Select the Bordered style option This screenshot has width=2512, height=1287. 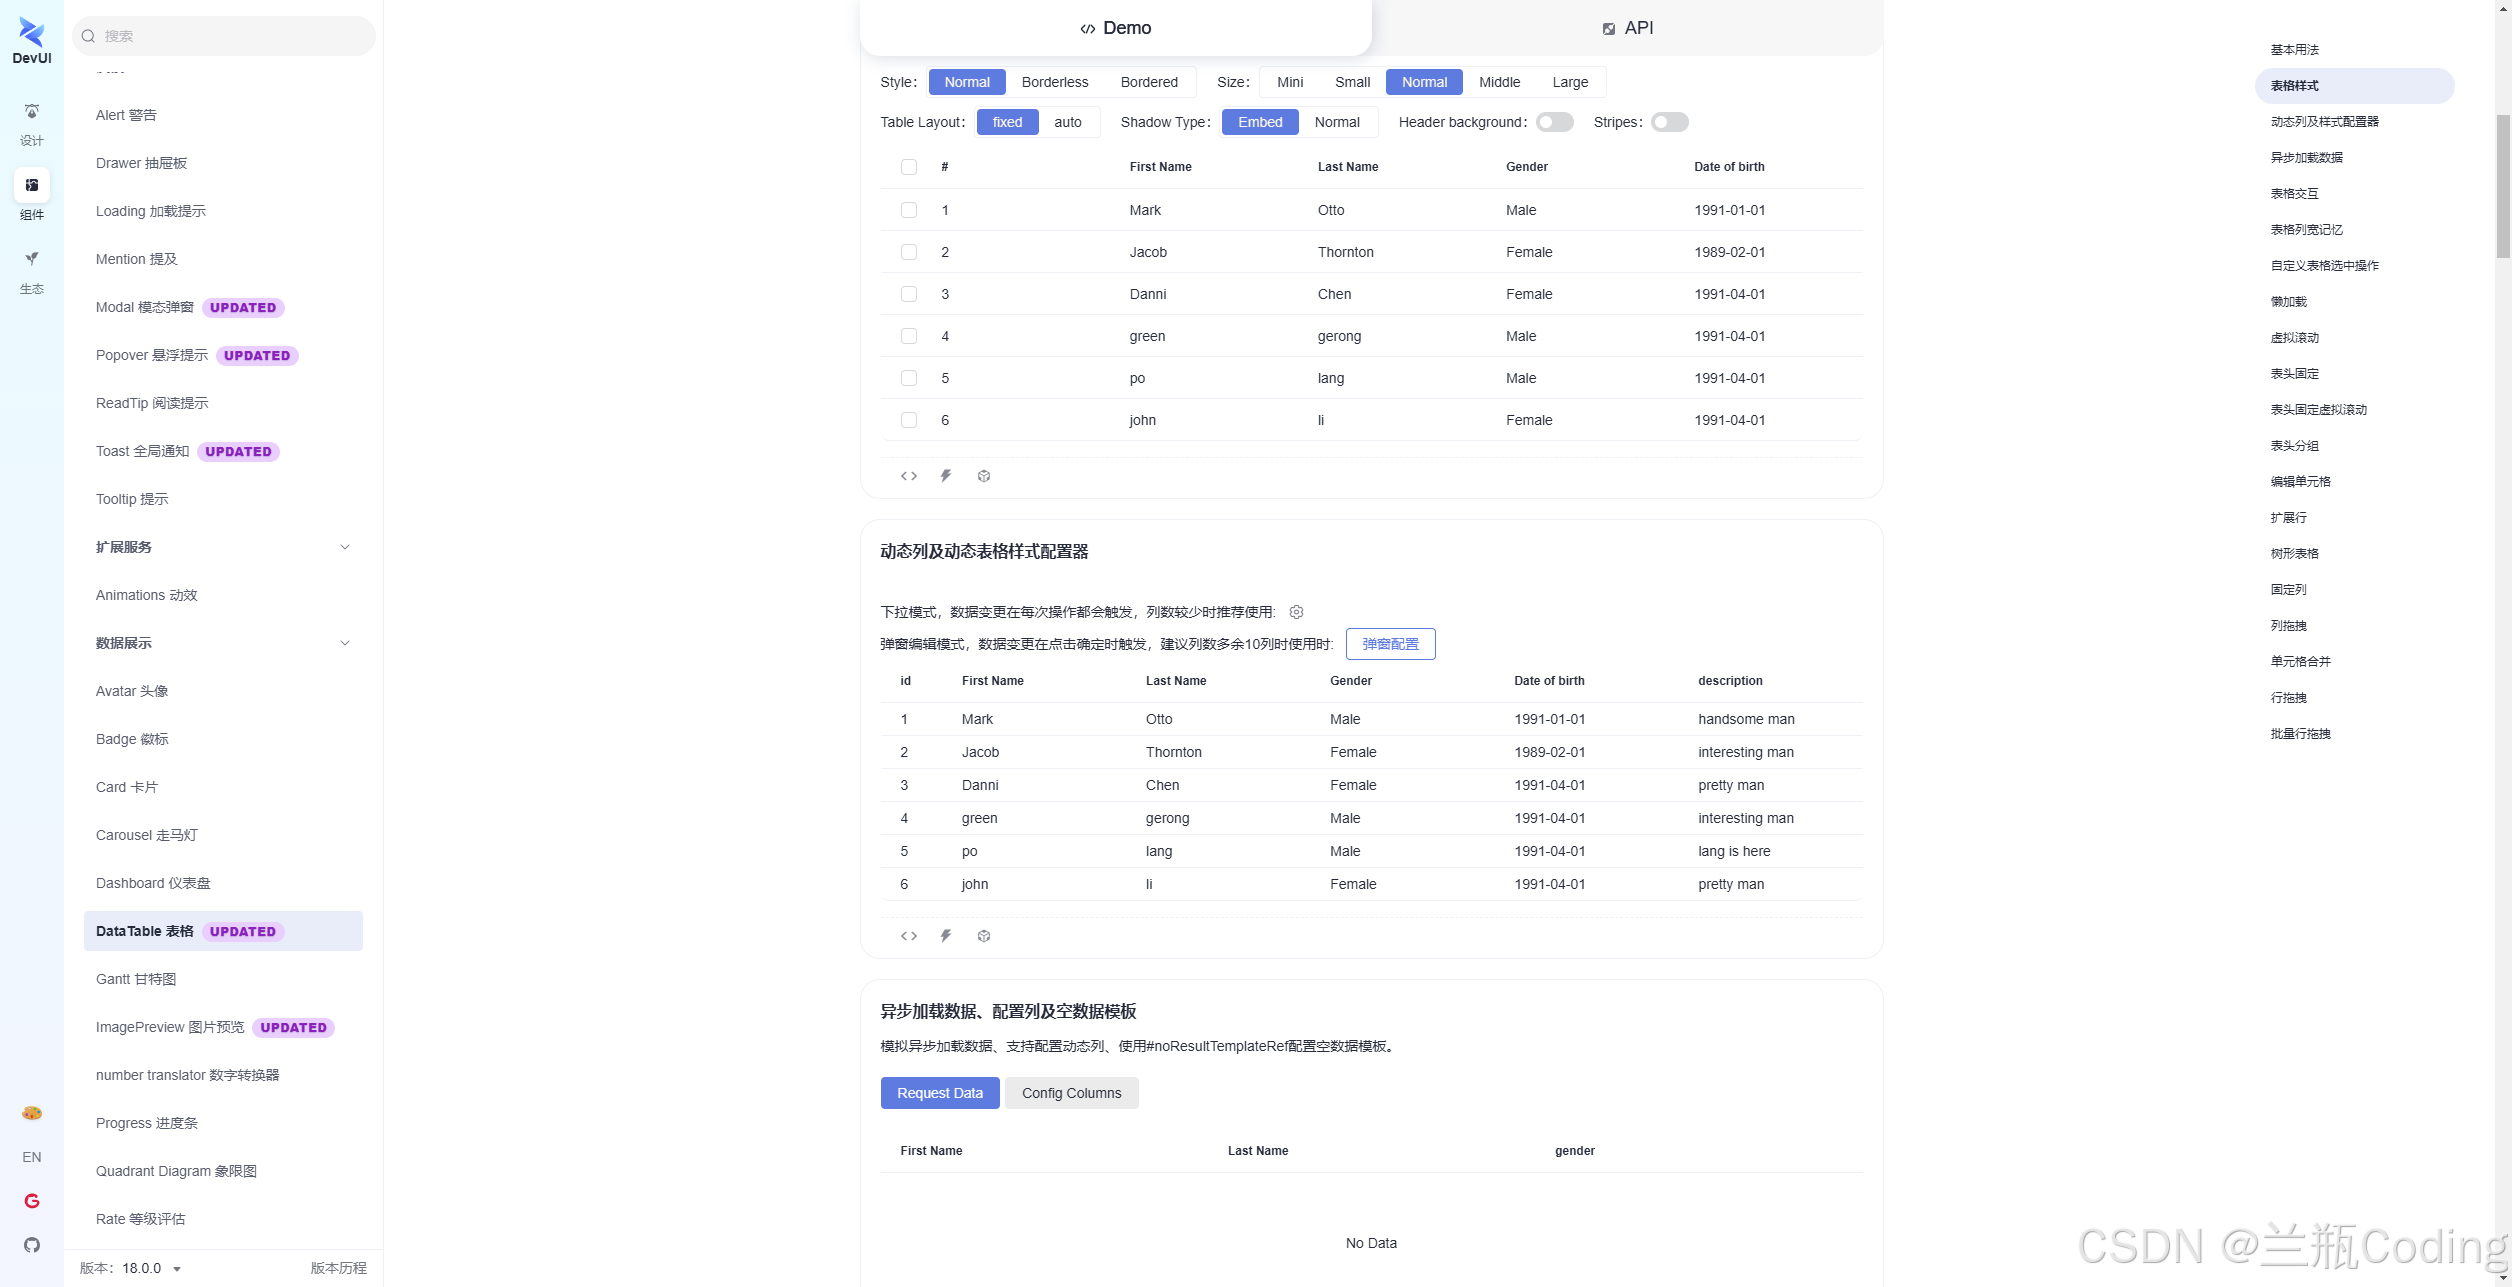pyautogui.click(x=1149, y=82)
